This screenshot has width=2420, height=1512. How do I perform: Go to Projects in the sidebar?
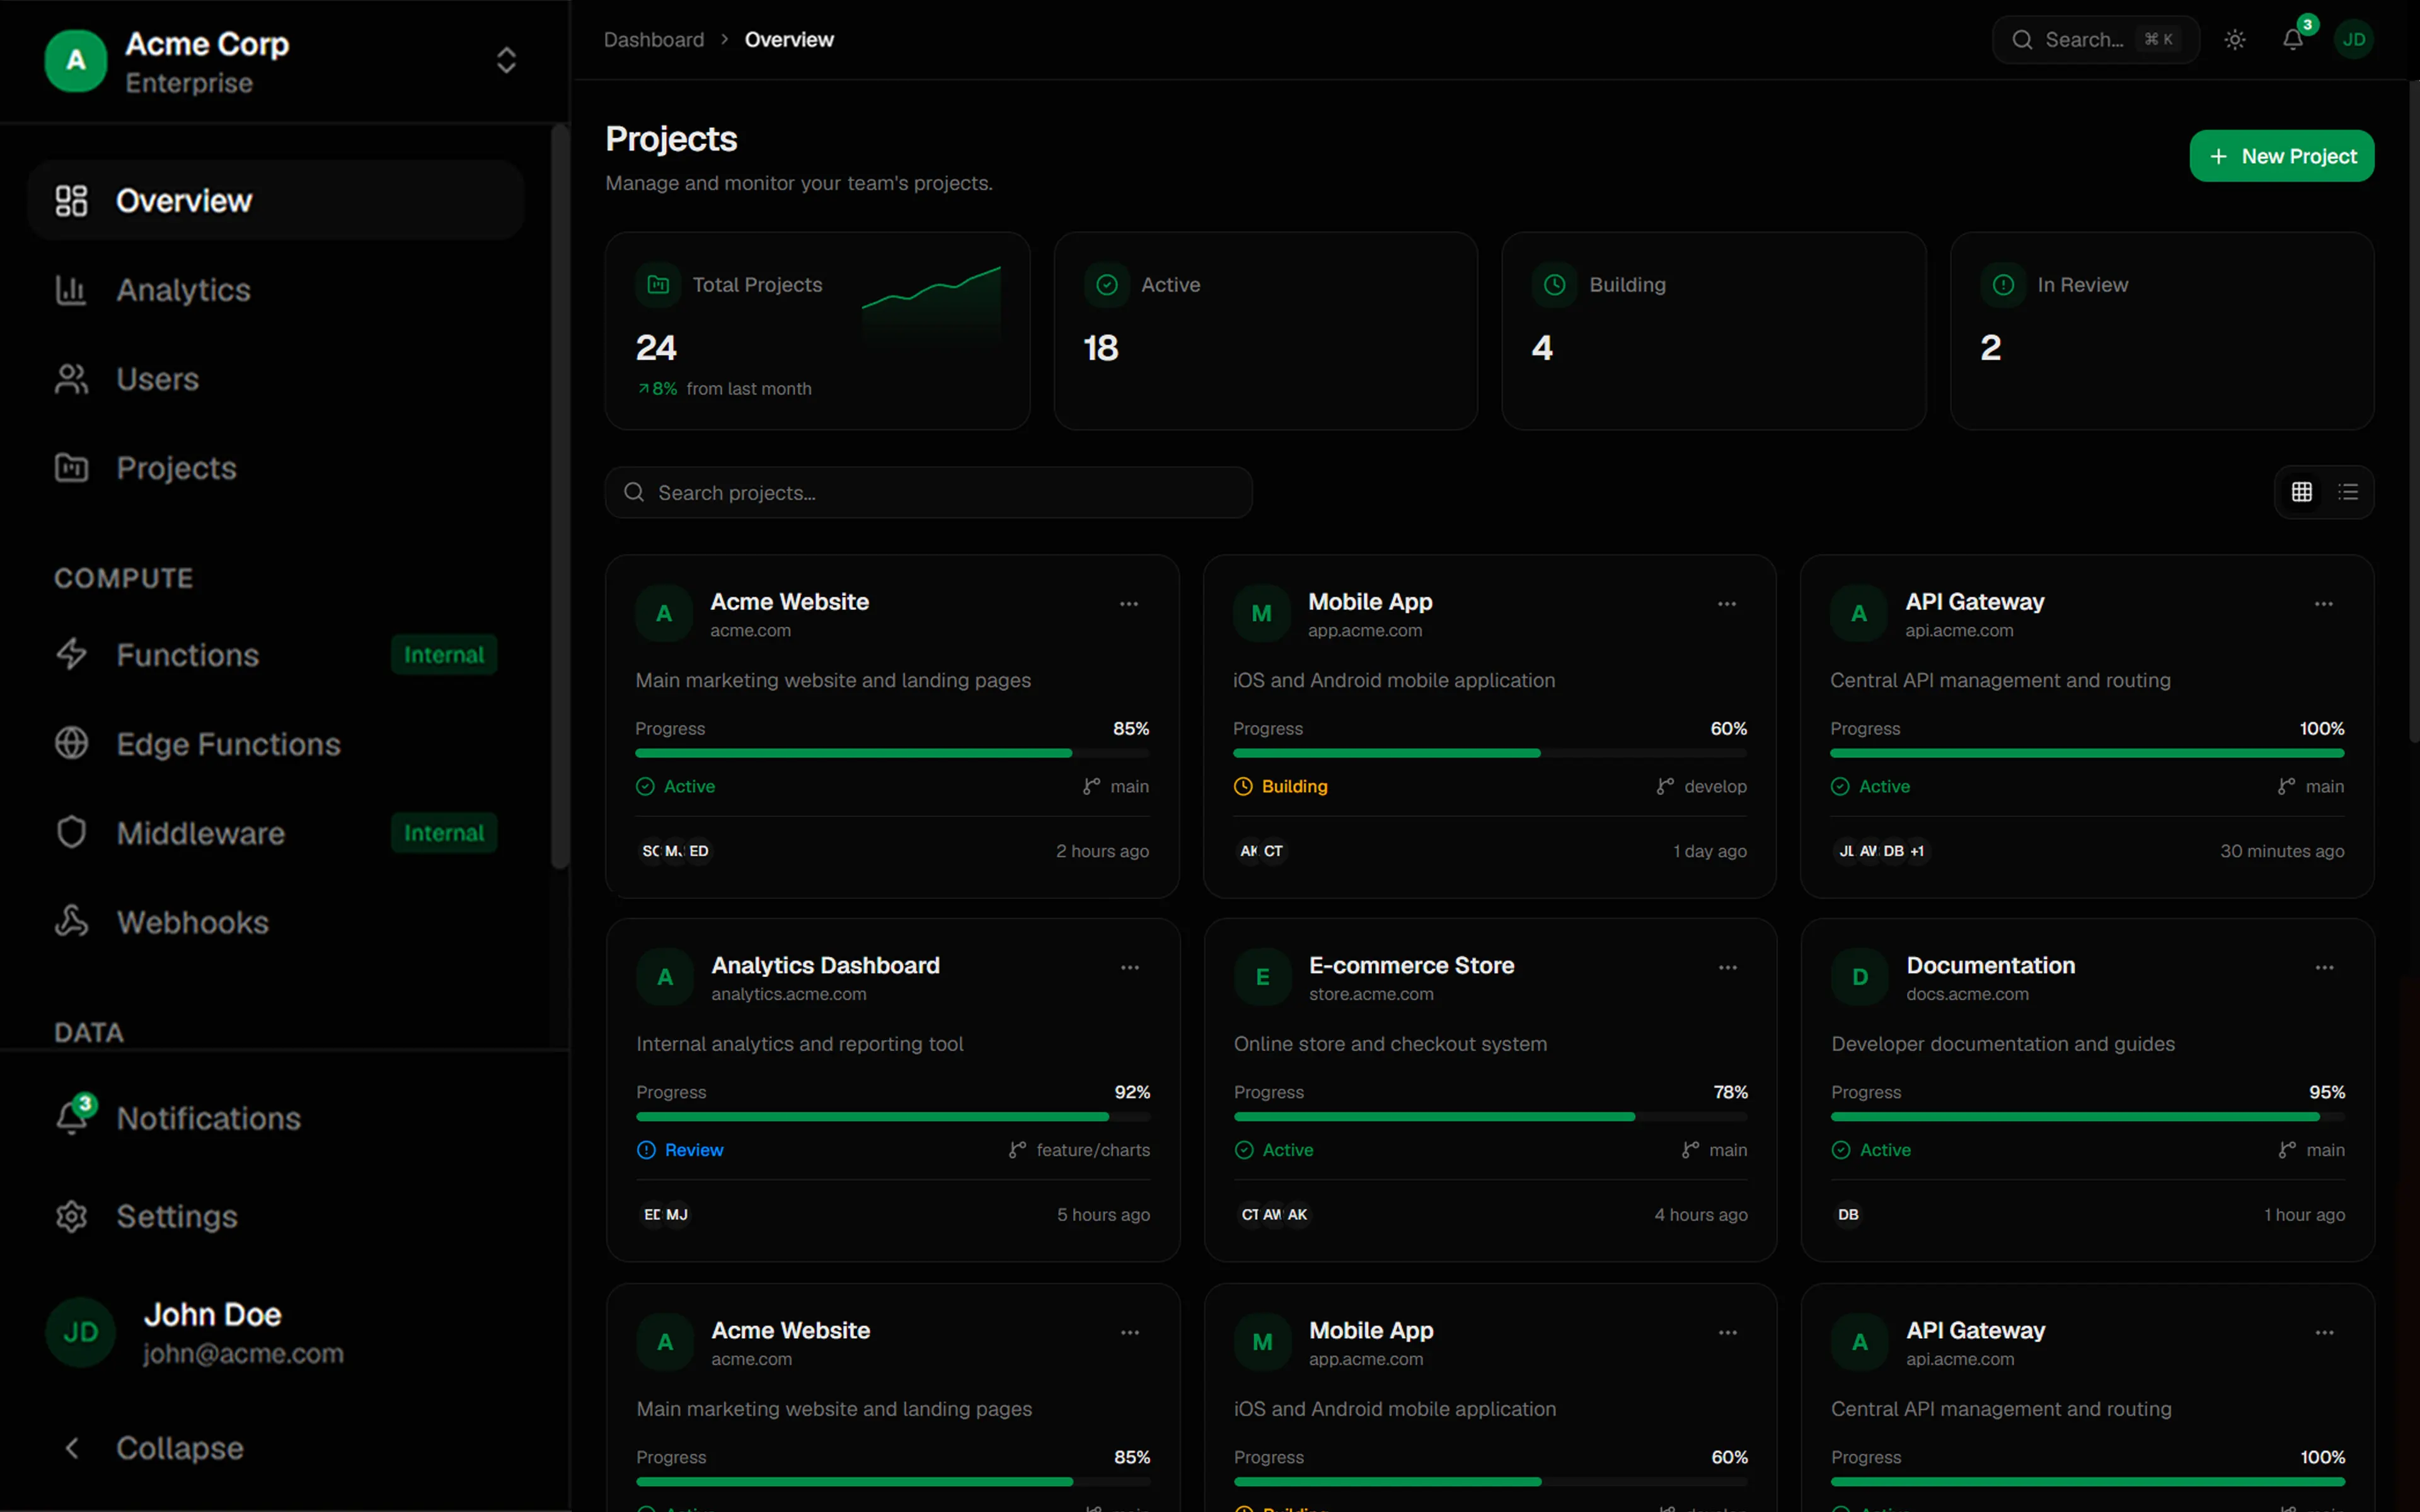coord(276,468)
